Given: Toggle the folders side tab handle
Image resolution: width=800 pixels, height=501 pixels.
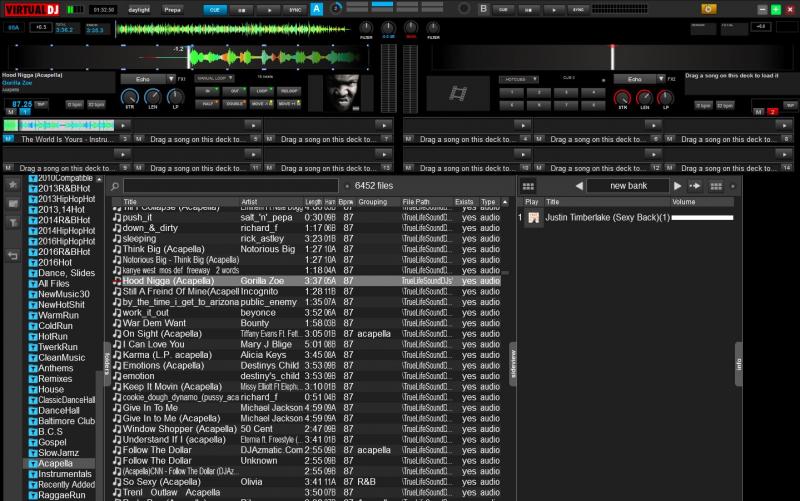Looking at the screenshot, I should (x=107, y=363).
